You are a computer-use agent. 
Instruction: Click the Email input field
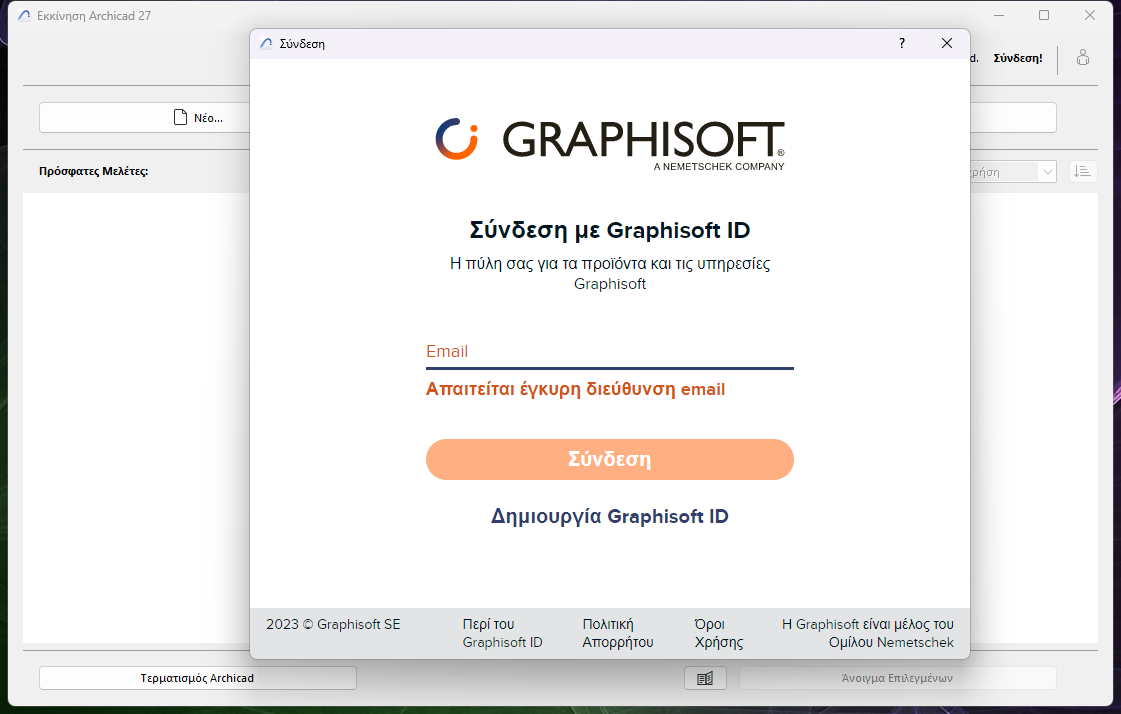coord(609,352)
